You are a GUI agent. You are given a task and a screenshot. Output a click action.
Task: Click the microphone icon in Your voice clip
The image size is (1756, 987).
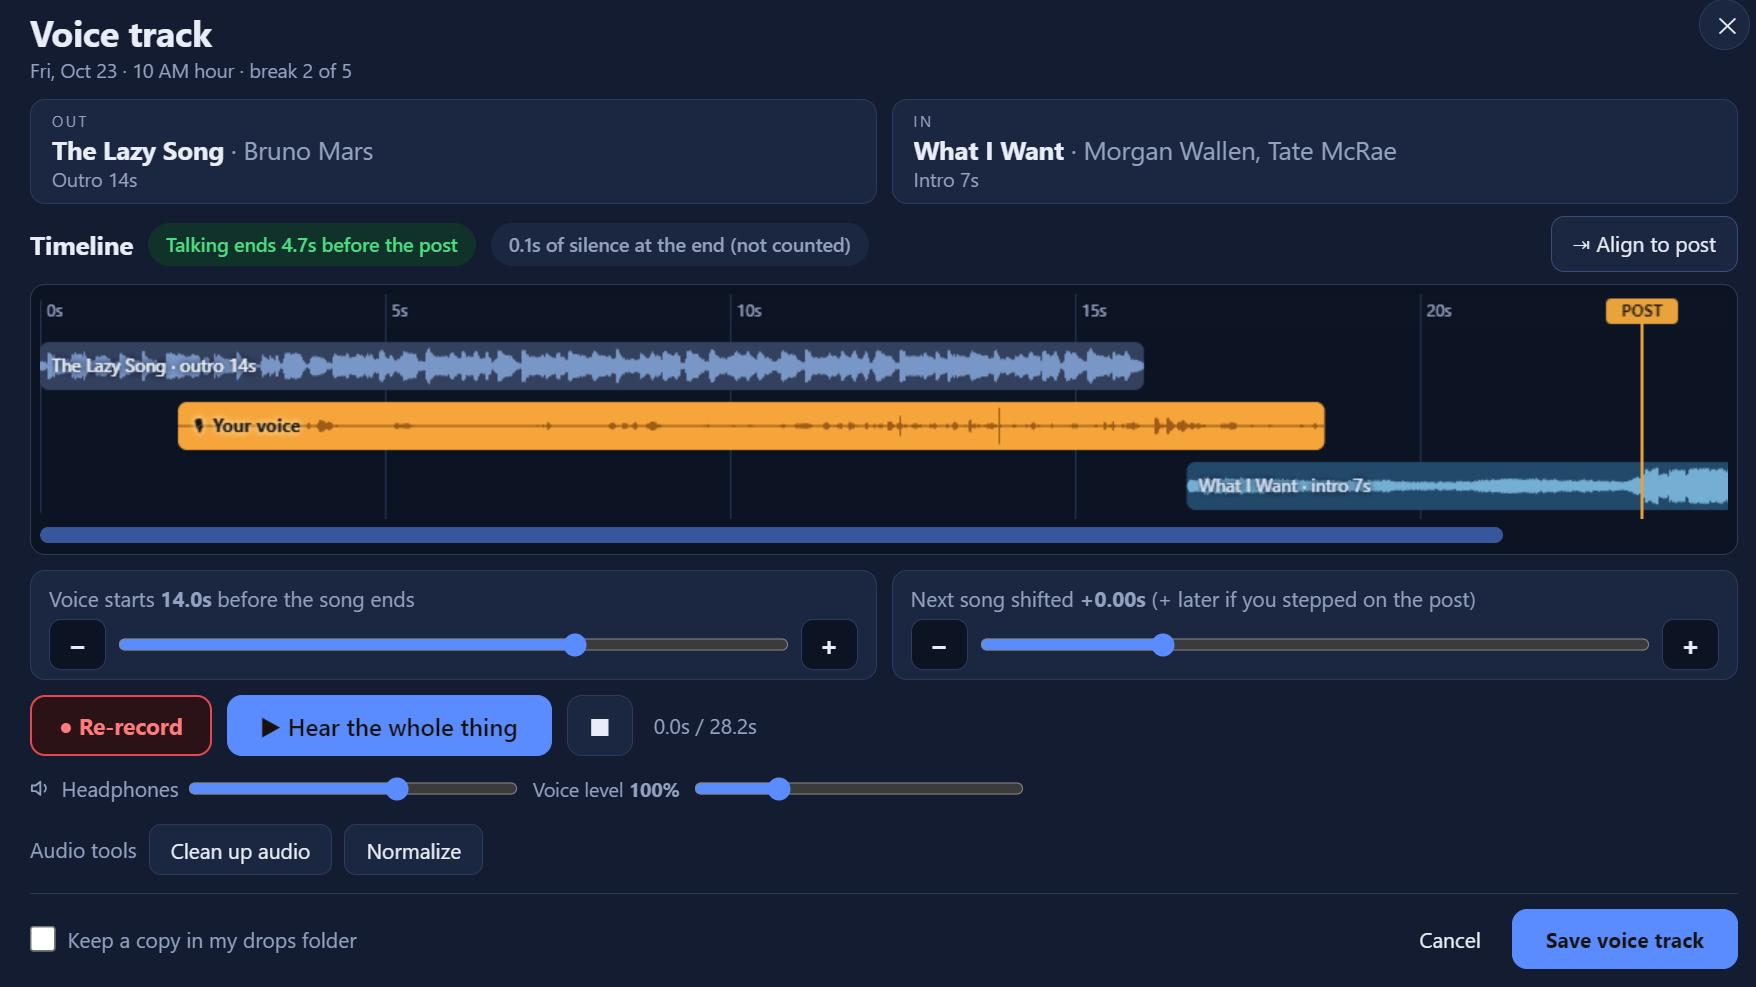[199, 426]
